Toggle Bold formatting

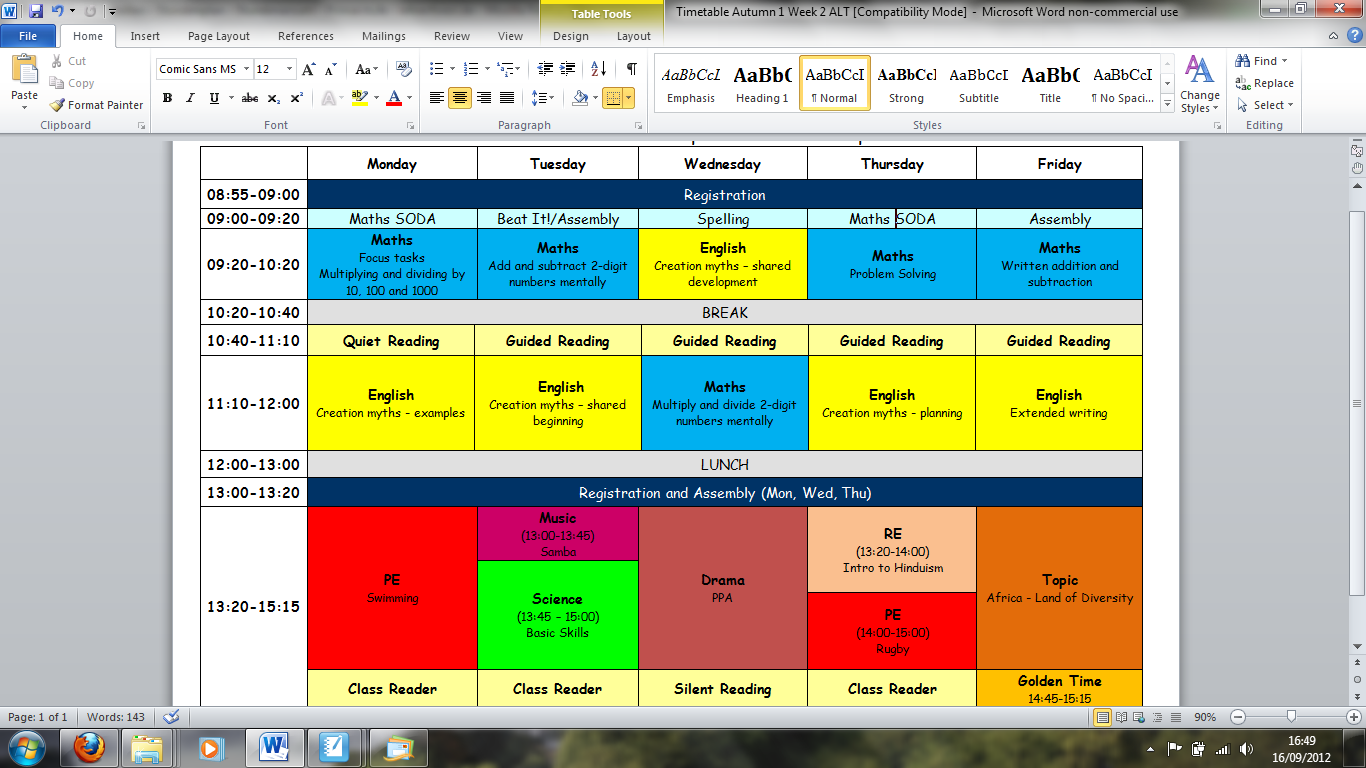[x=167, y=98]
